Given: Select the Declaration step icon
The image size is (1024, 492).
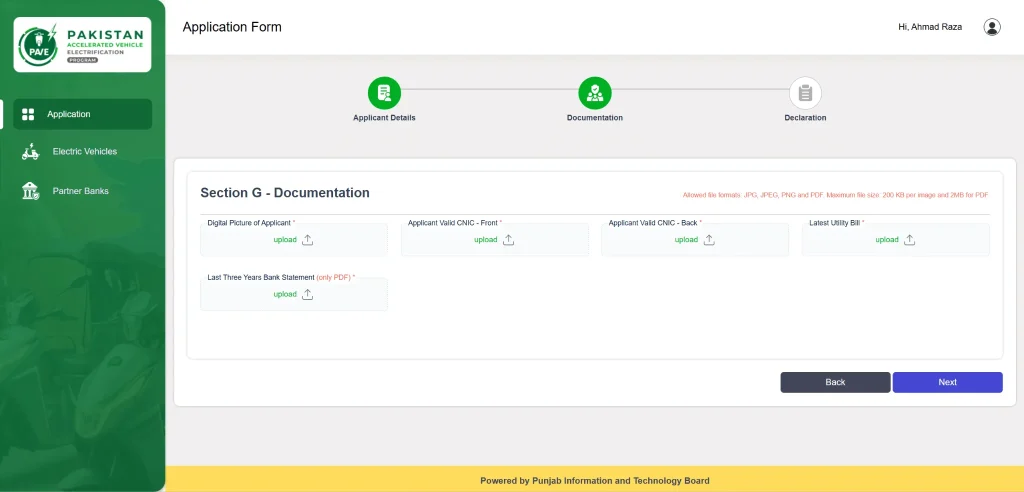Looking at the screenshot, I should (805, 93).
